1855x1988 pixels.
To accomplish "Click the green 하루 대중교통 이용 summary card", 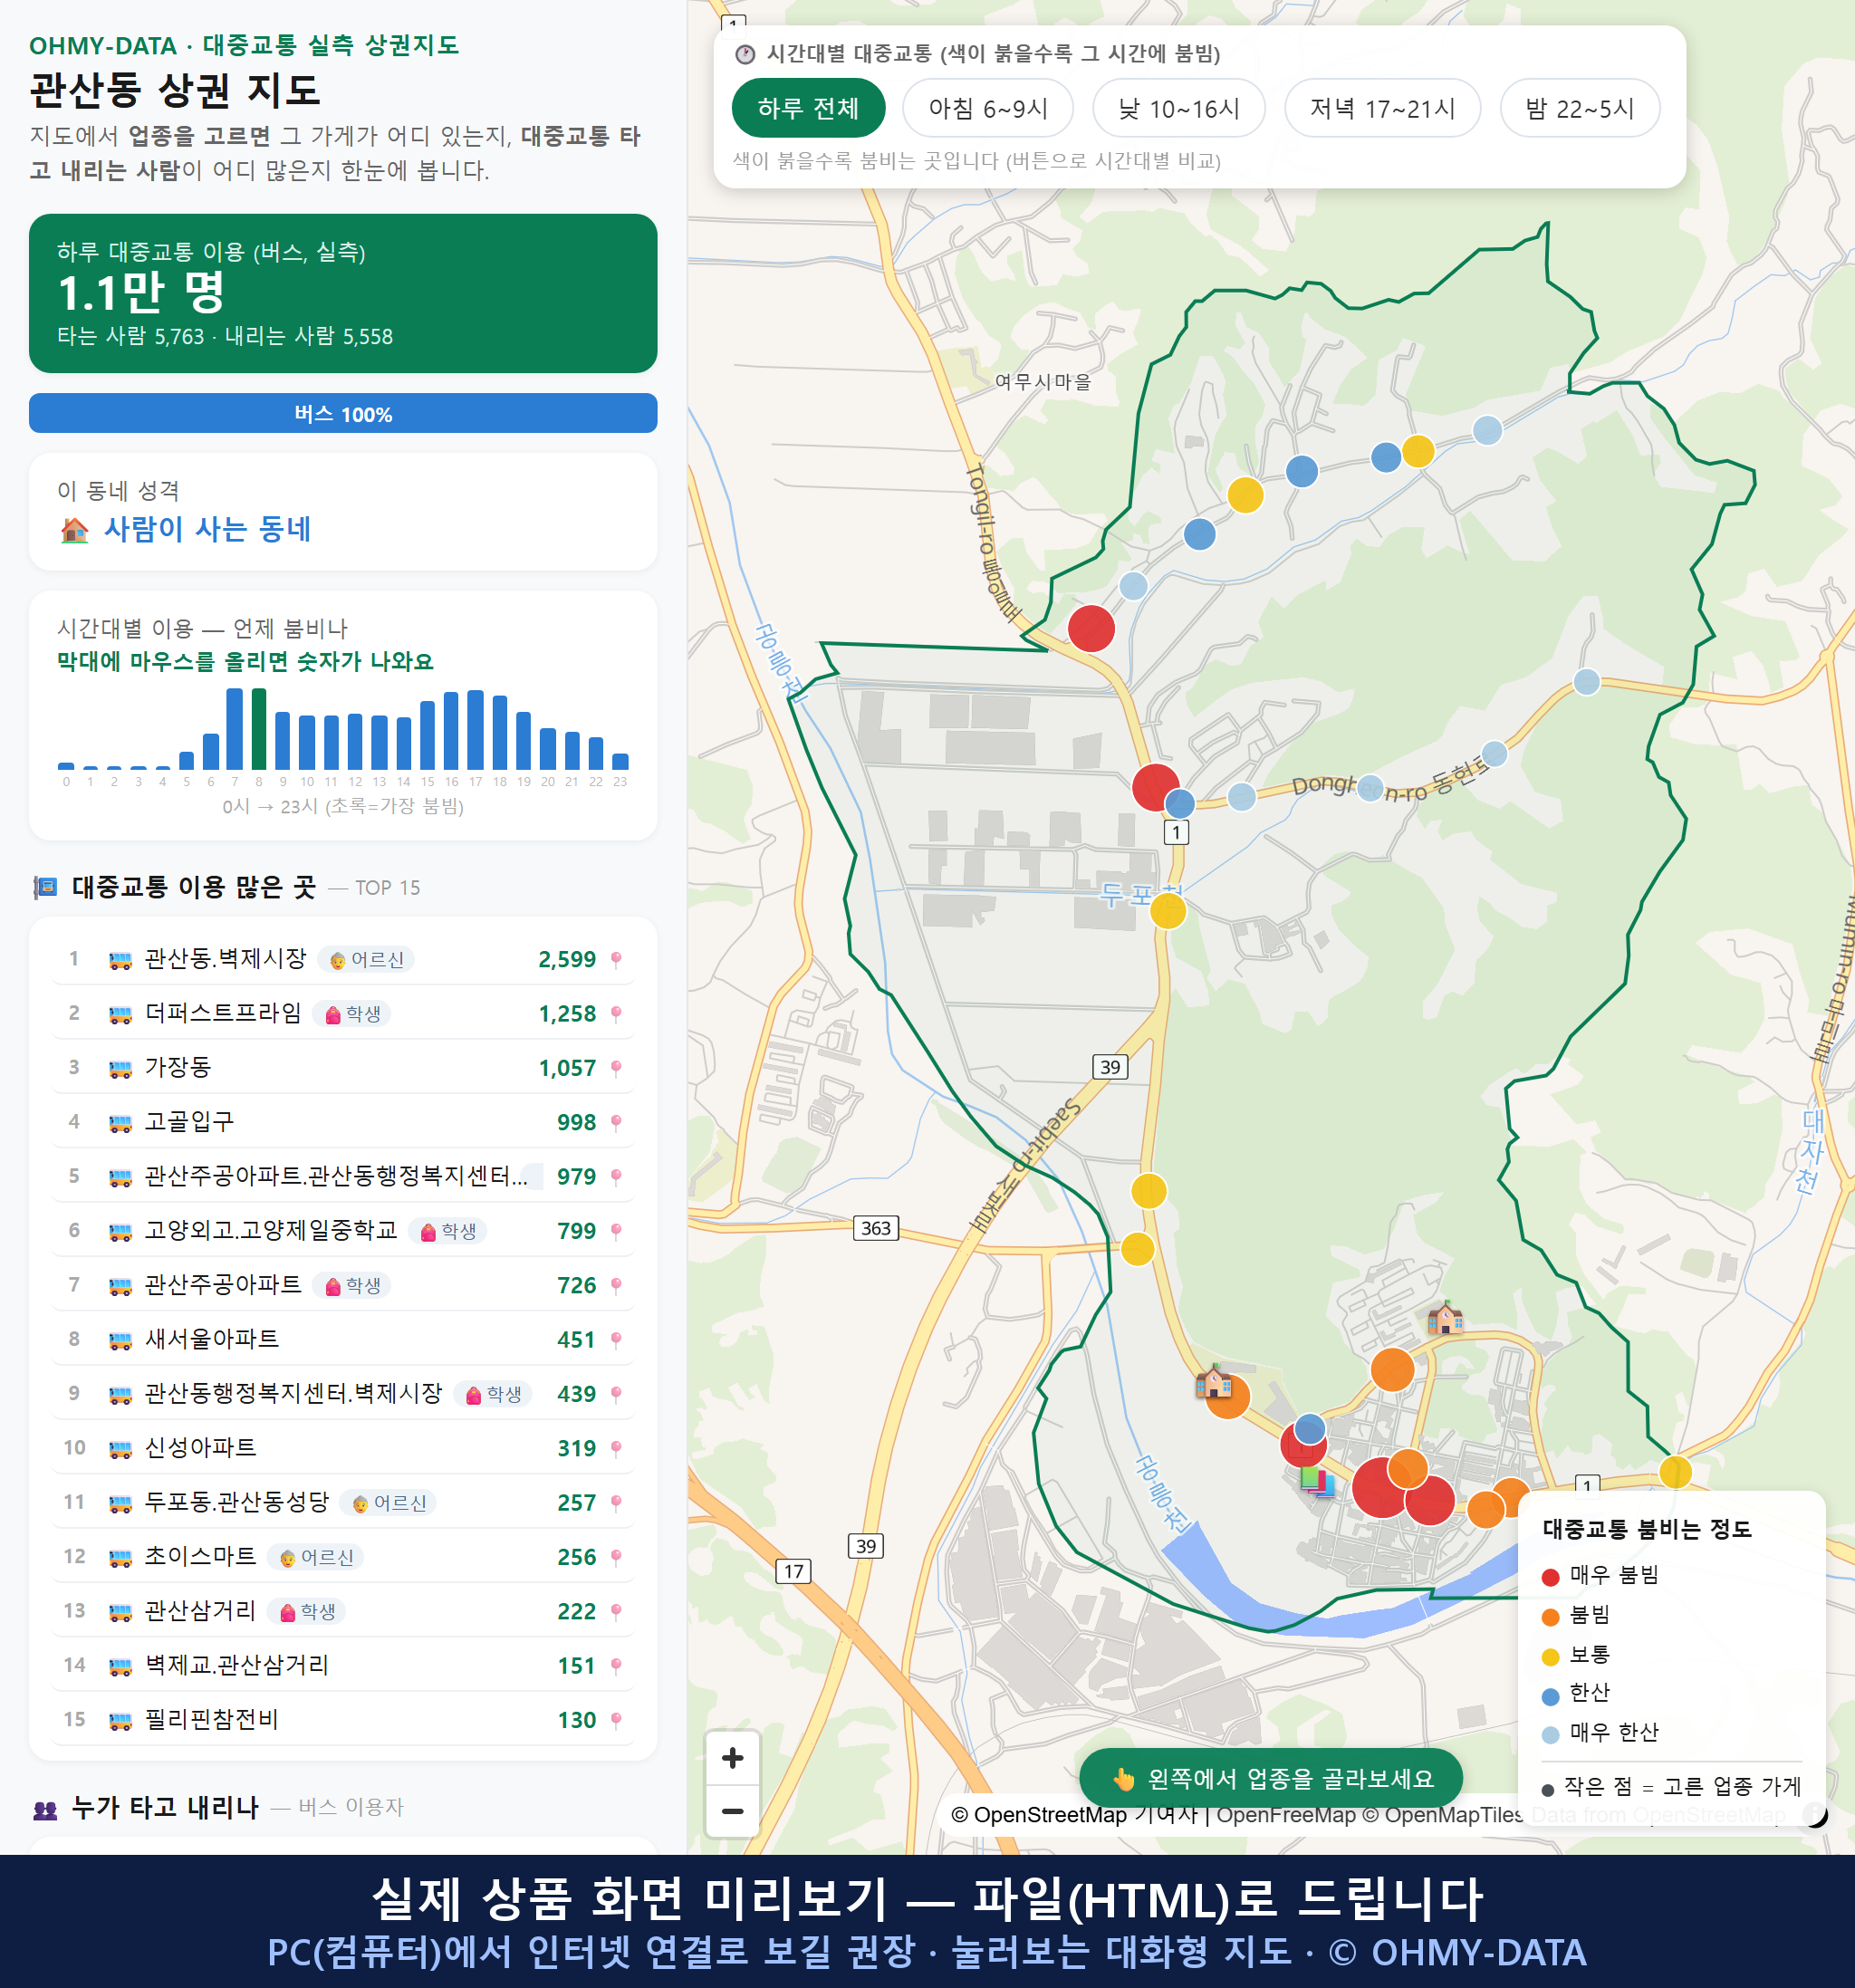I will click(342, 293).
